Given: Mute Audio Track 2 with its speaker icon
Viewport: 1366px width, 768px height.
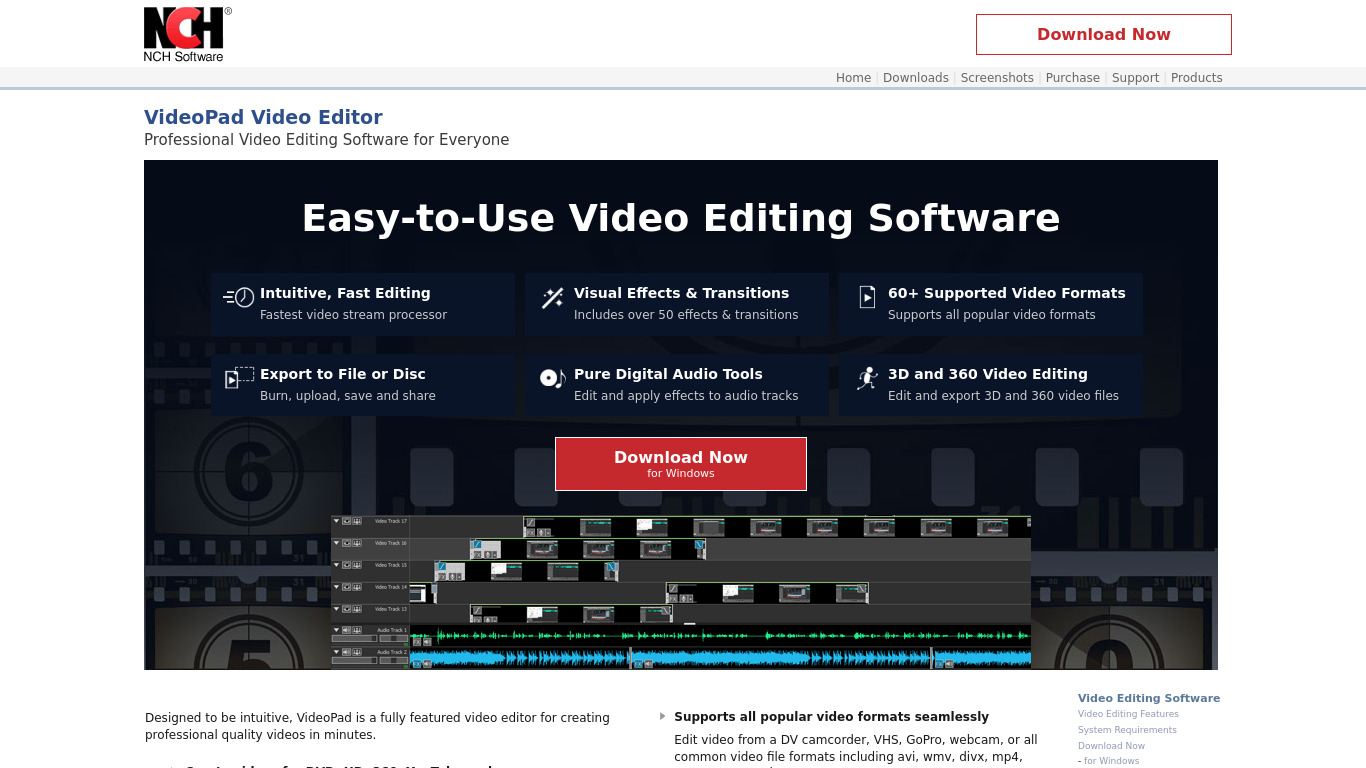Looking at the screenshot, I should click(x=346, y=652).
